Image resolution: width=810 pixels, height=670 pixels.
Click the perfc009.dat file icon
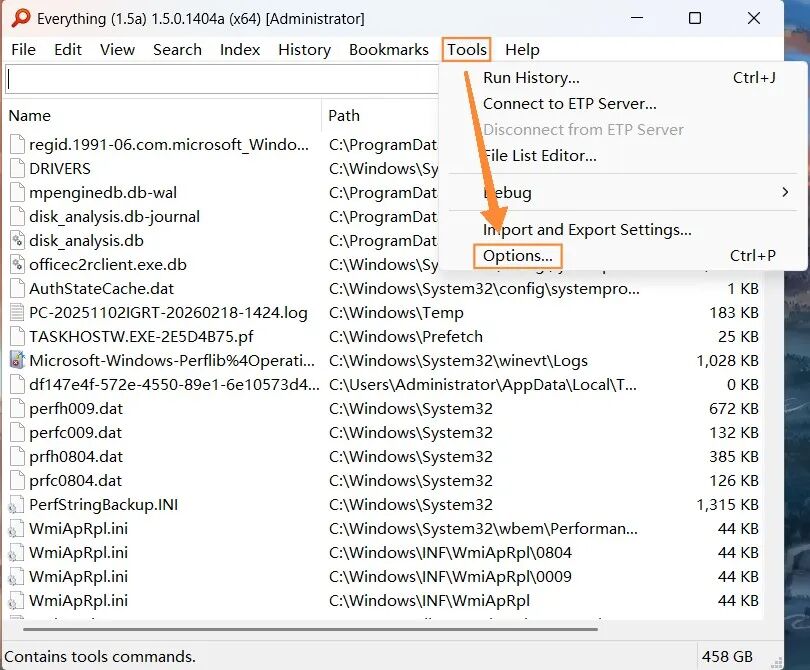[x=17, y=432]
